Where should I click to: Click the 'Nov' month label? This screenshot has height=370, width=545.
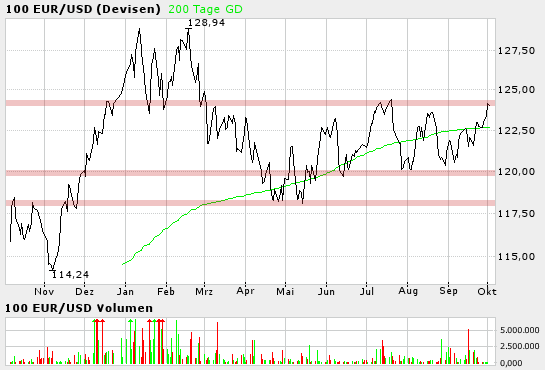(44, 291)
